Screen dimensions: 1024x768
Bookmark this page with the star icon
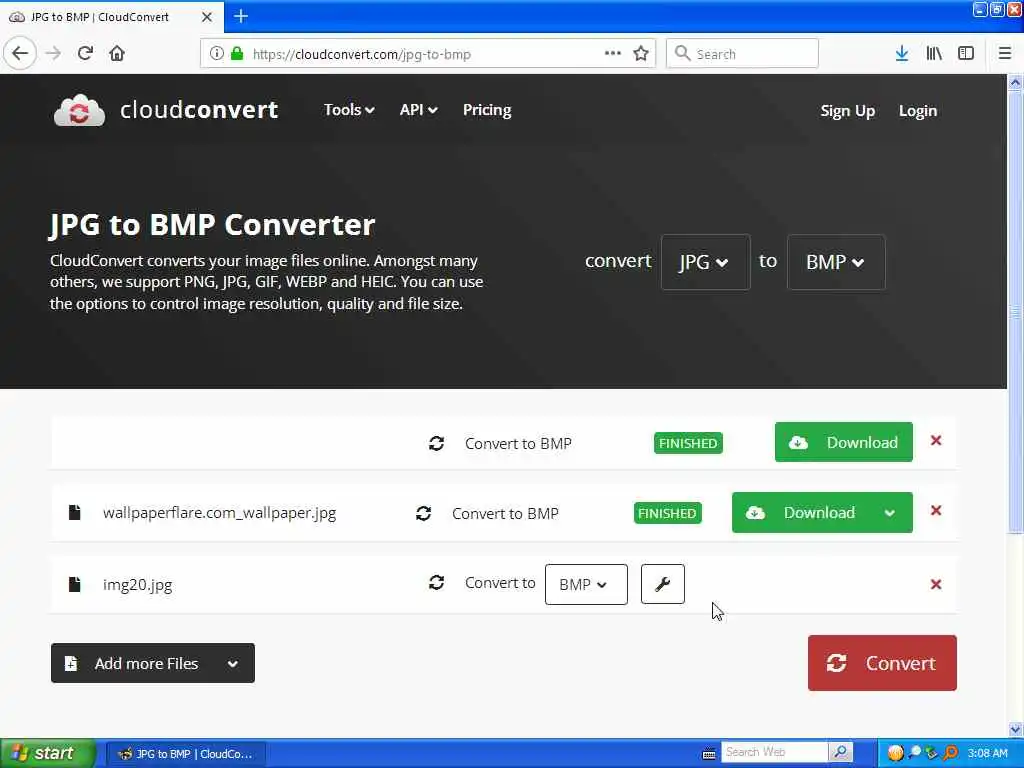point(641,54)
